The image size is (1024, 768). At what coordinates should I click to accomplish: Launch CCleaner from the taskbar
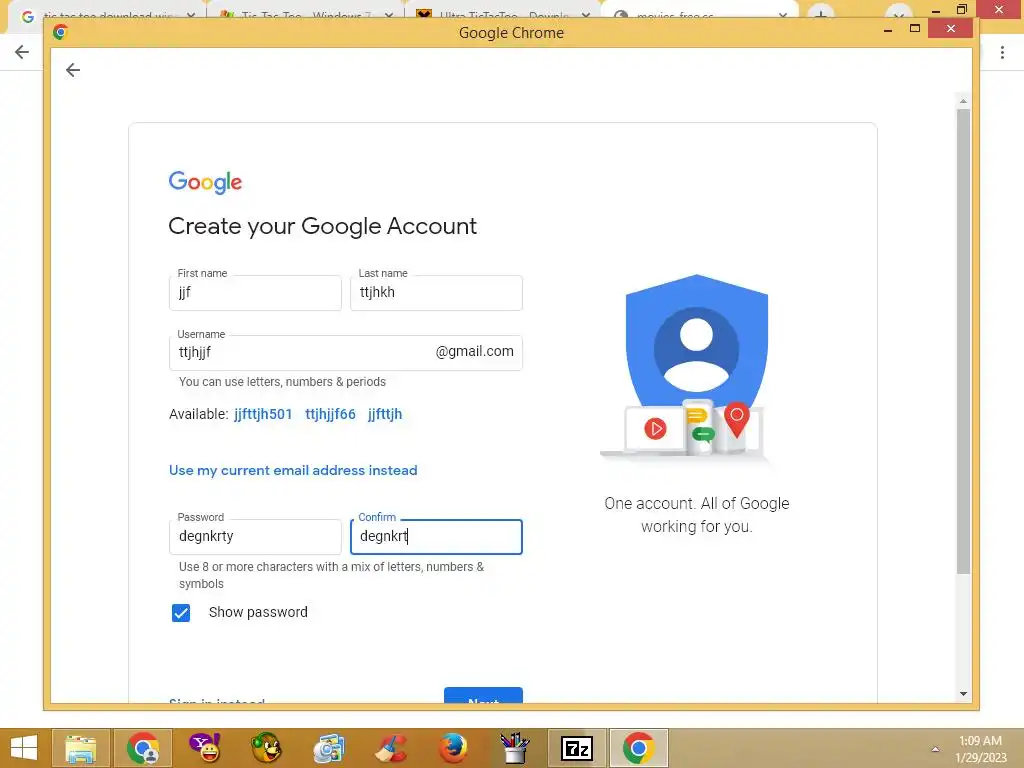(391, 748)
